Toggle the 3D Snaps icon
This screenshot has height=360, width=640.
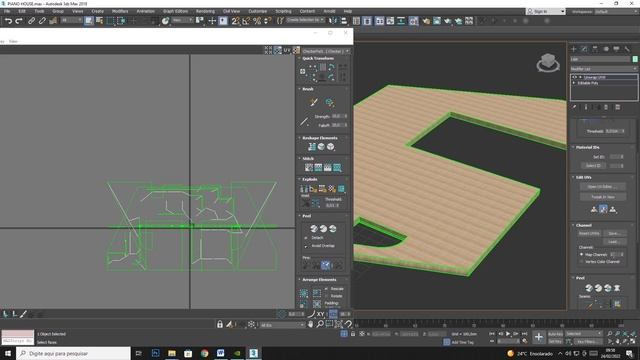(236, 21)
